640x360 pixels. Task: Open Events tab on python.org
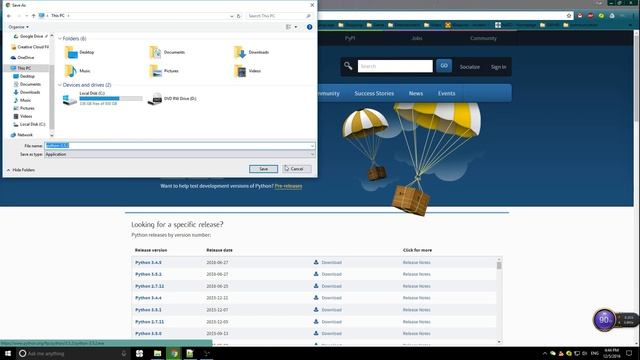[x=446, y=93]
